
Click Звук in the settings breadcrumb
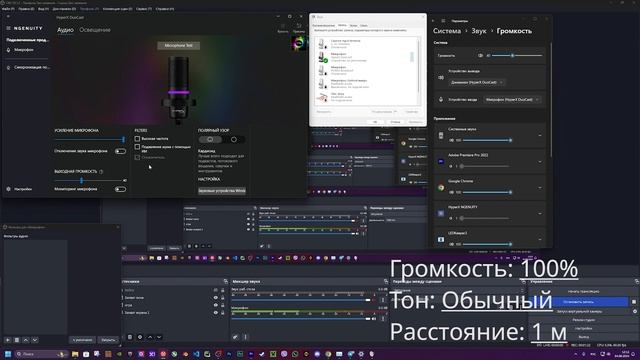pos(479,31)
